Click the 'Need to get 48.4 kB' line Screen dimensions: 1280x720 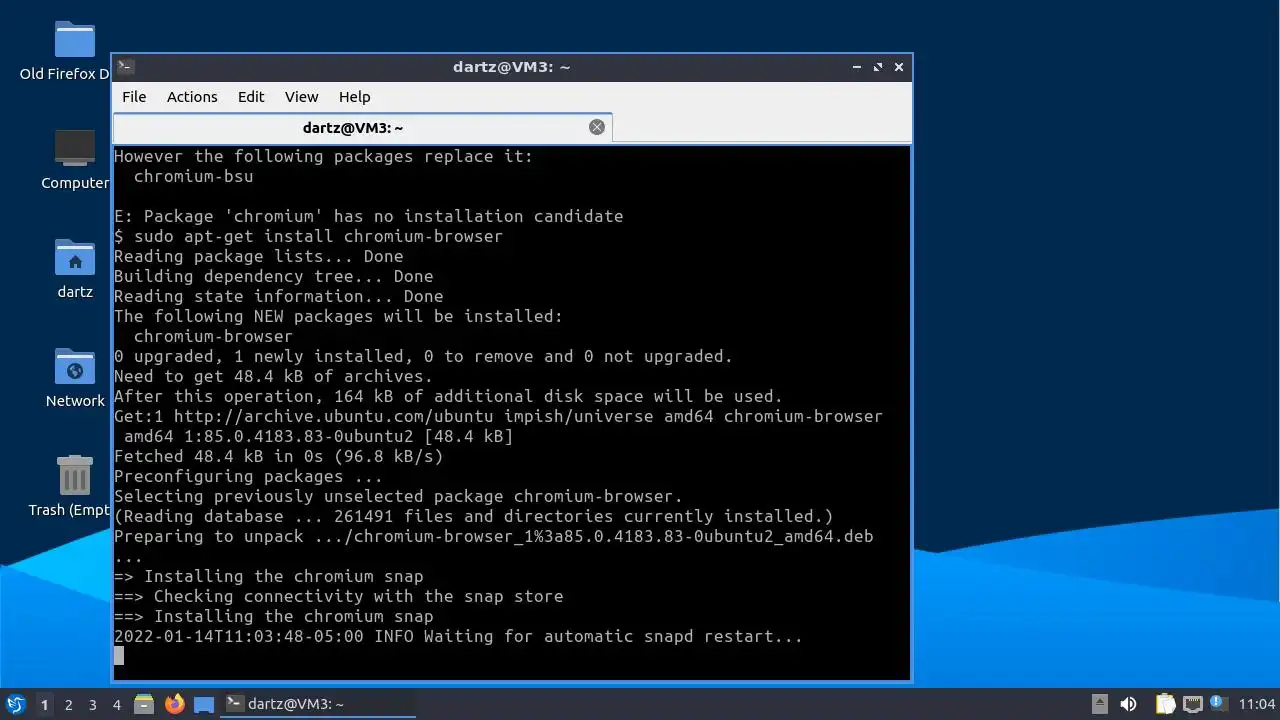coord(273,376)
